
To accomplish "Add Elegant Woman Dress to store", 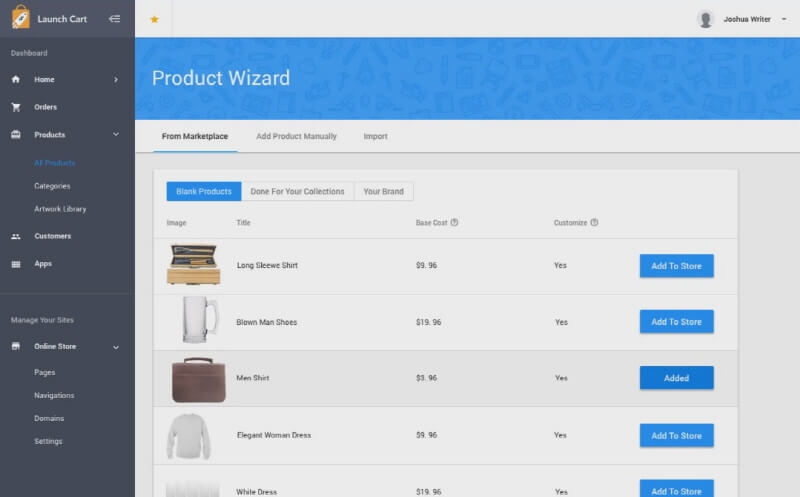I will [677, 435].
